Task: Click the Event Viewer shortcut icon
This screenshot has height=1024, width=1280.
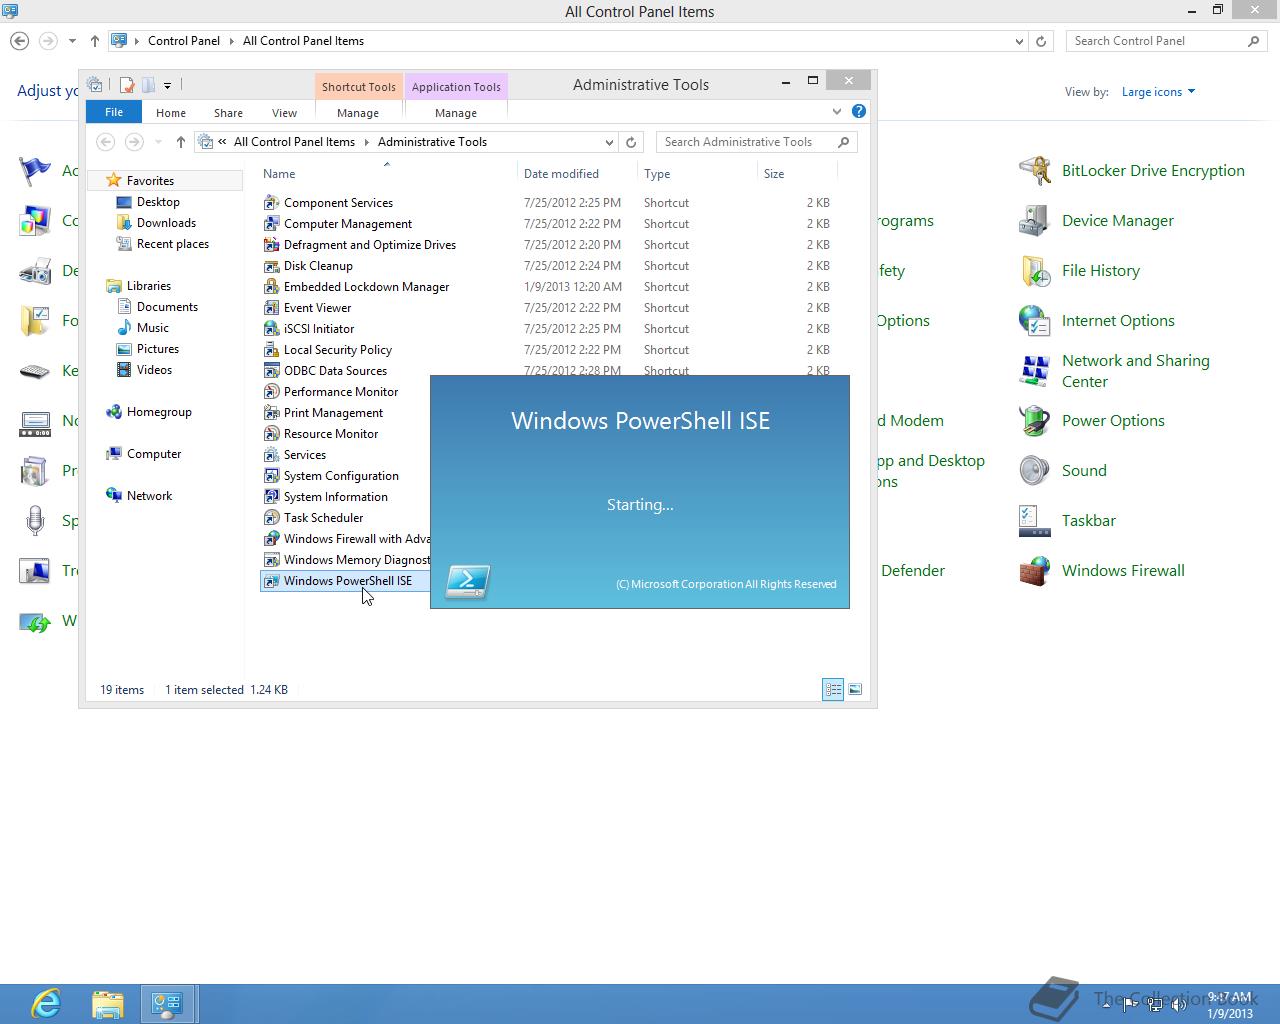Action: tap(271, 308)
